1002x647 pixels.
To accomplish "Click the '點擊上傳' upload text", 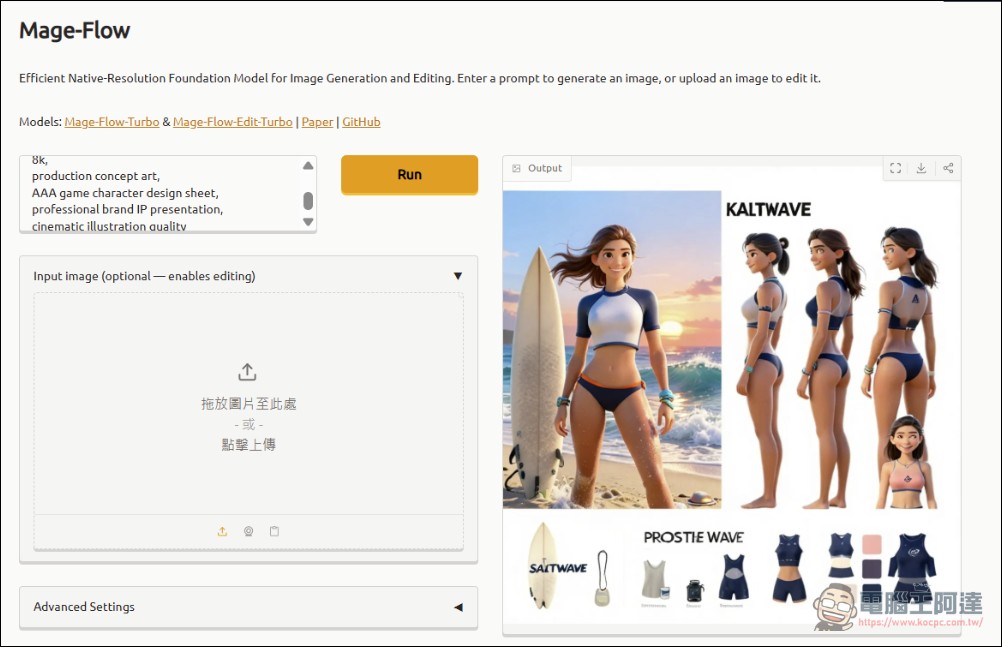I will pyautogui.click(x=249, y=444).
